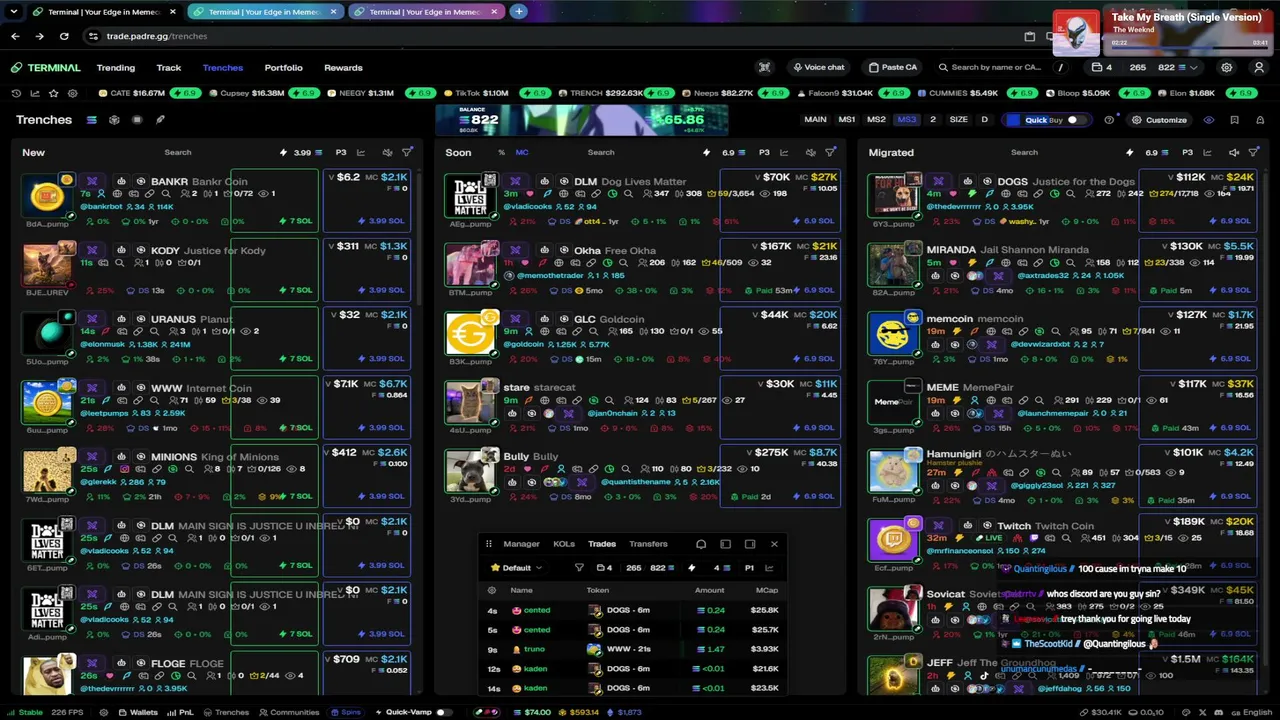
Task: Select the MS1 layout button
Action: (847, 120)
